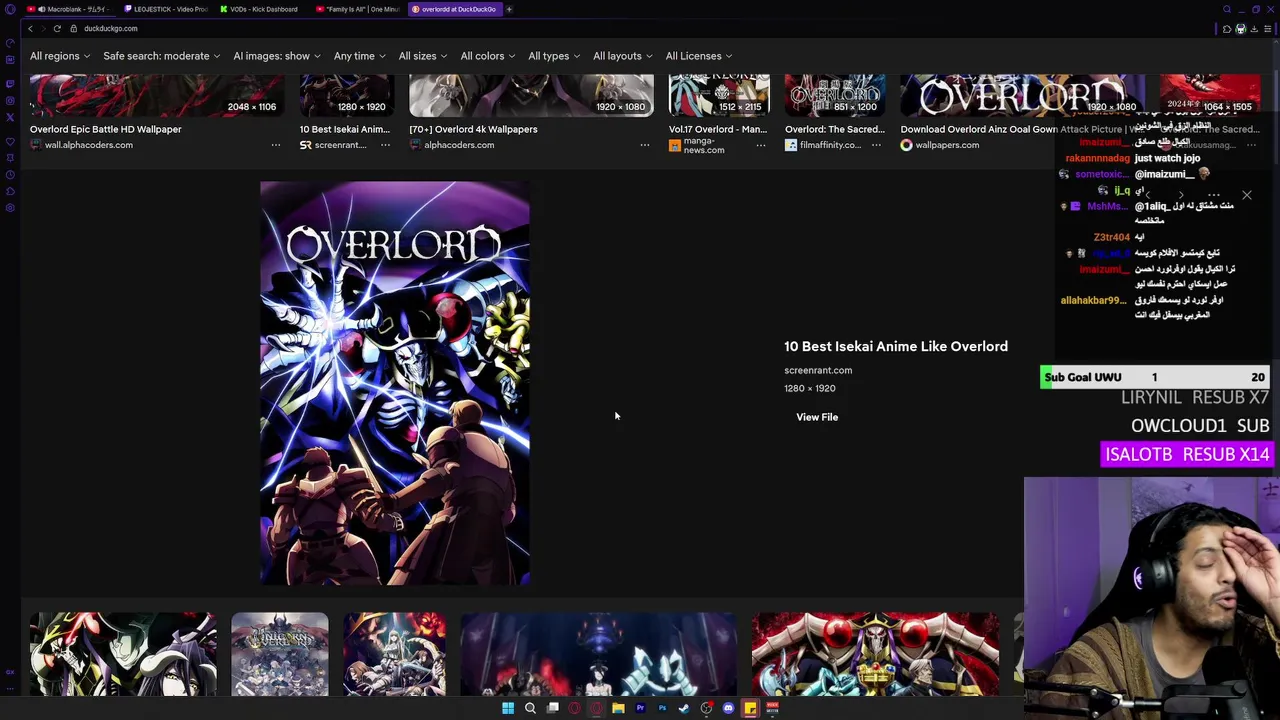Open 10 Best Isekai Anime Like Overlord title
This screenshot has width=1280, height=720.
click(896, 346)
